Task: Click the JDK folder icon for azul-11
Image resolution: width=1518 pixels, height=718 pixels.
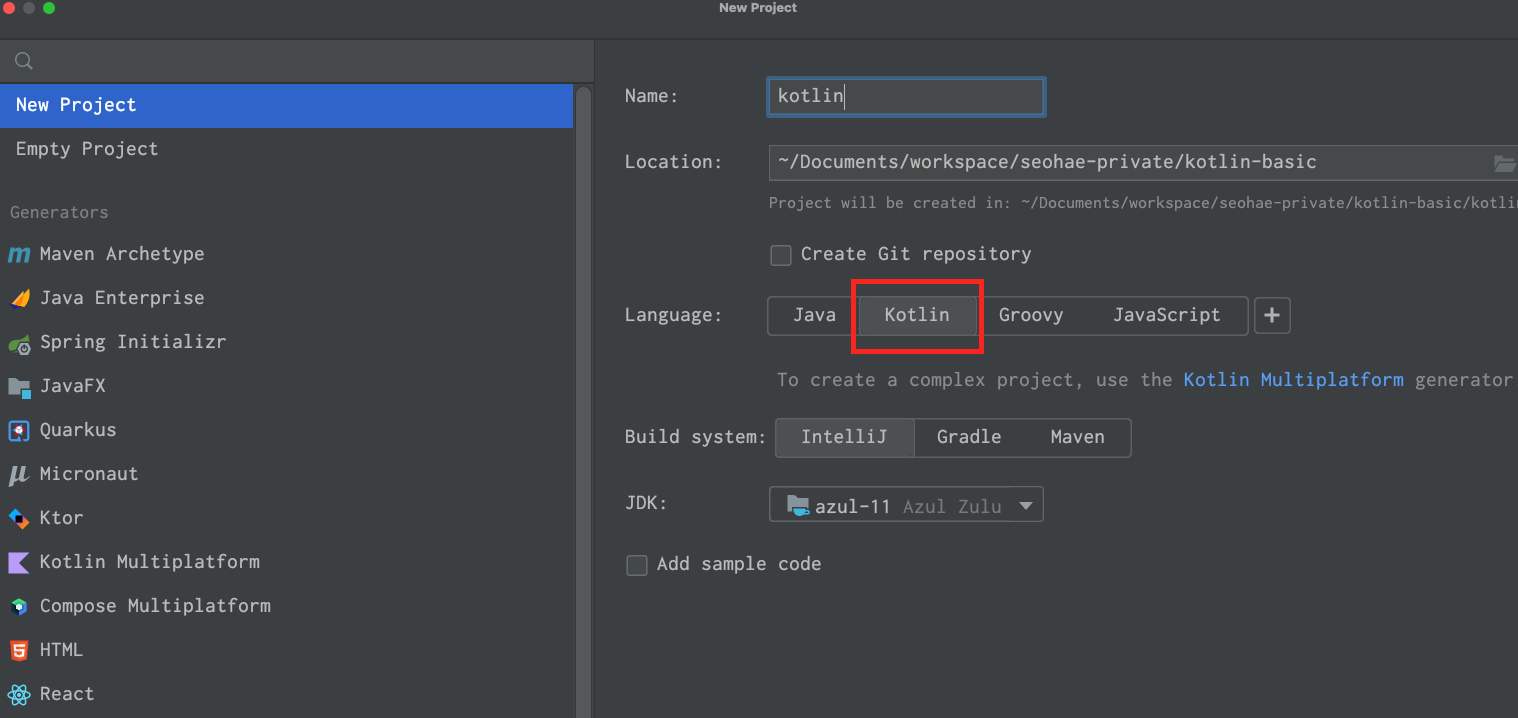Action: click(x=797, y=505)
